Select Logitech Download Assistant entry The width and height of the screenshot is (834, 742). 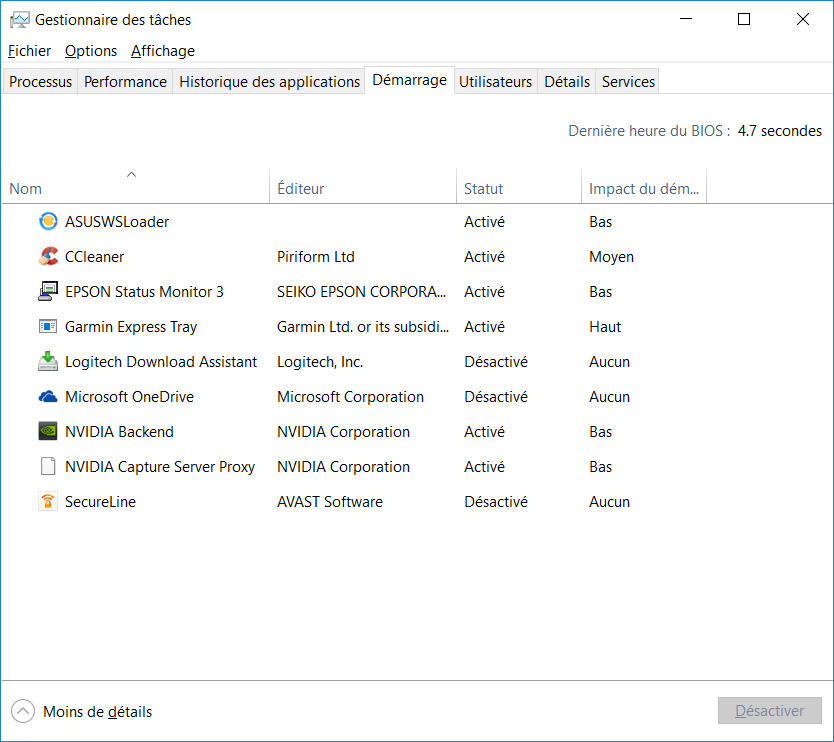pyautogui.click(x=161, y=362)
